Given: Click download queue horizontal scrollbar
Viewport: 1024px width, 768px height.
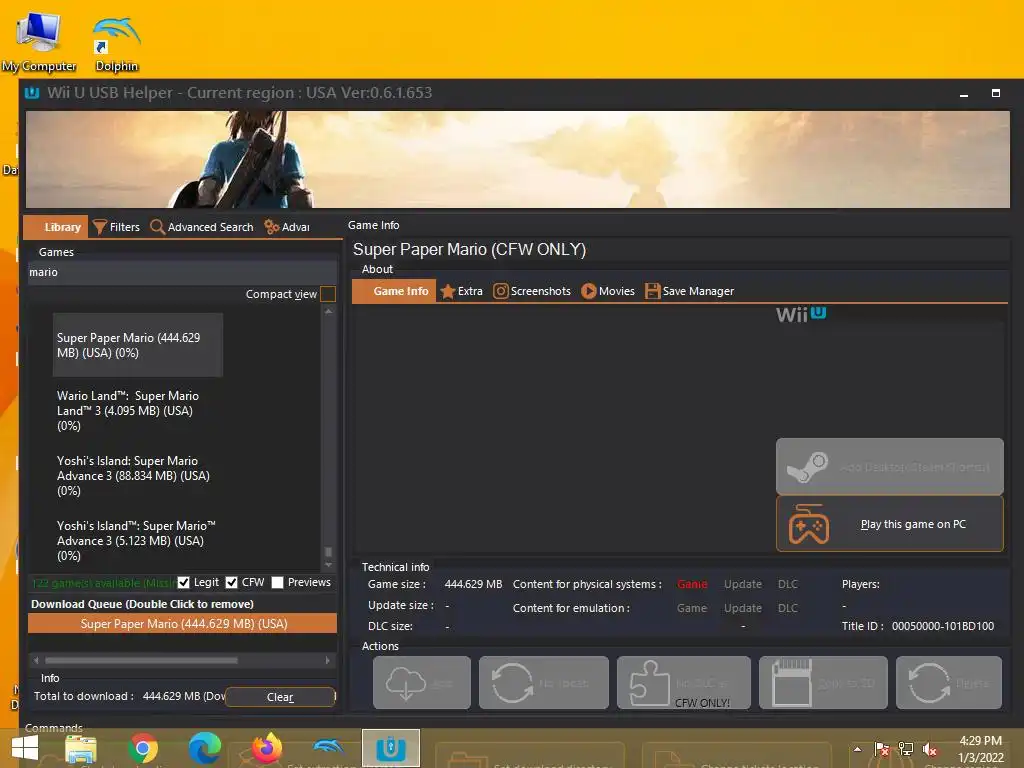Looking at the screenshot, I should click(141, 660).
